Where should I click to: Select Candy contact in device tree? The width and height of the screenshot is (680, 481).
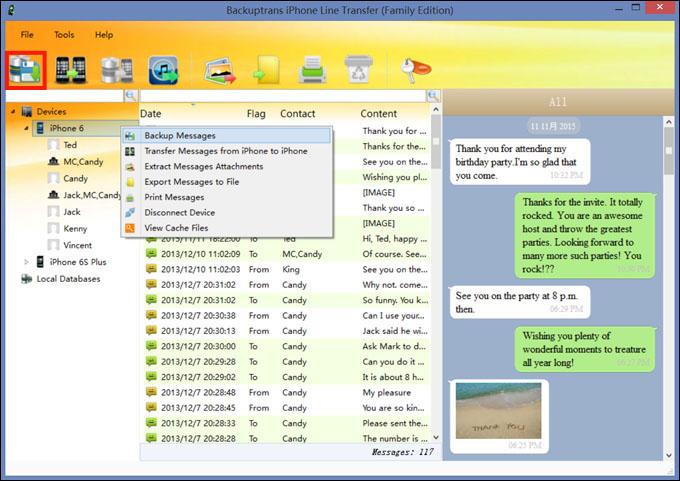pos(75,178)
